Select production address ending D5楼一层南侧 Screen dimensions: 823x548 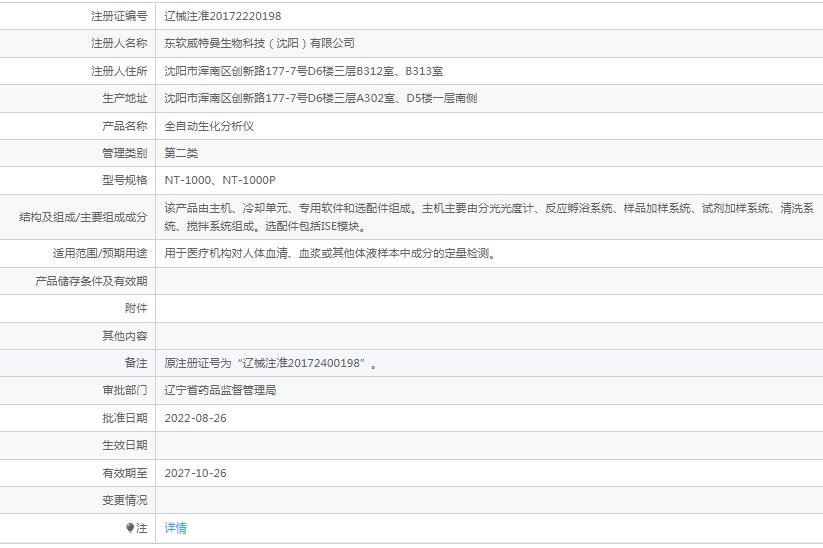321,98
